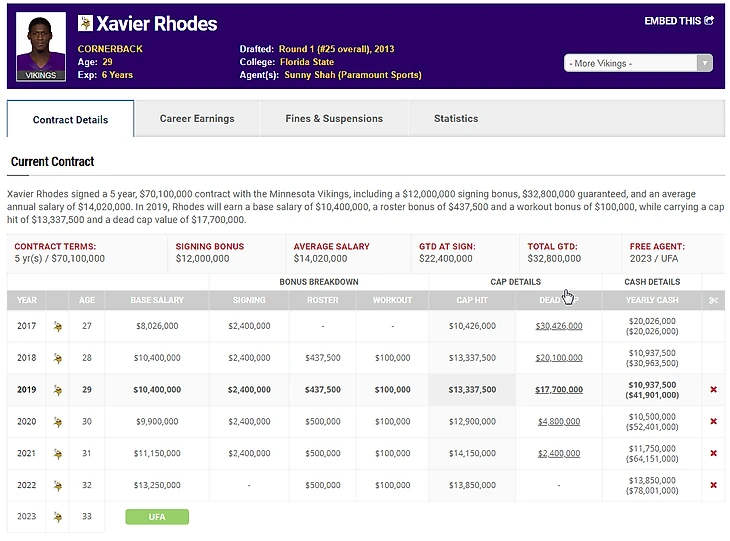Switch to the Career Earnings tab
This screenshot has width=730, height=541.
(x=197, y=119)
